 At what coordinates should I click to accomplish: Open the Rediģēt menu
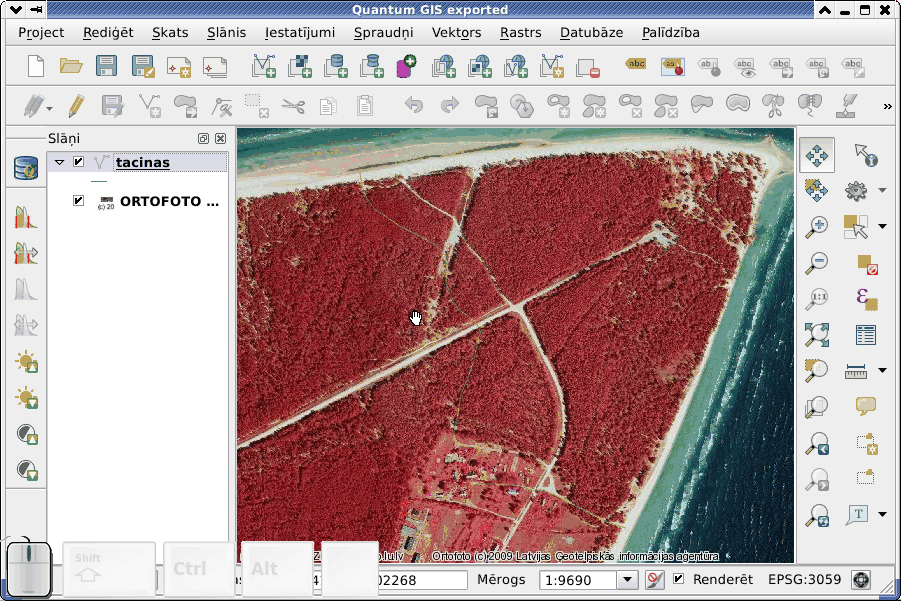coord(108,33)
